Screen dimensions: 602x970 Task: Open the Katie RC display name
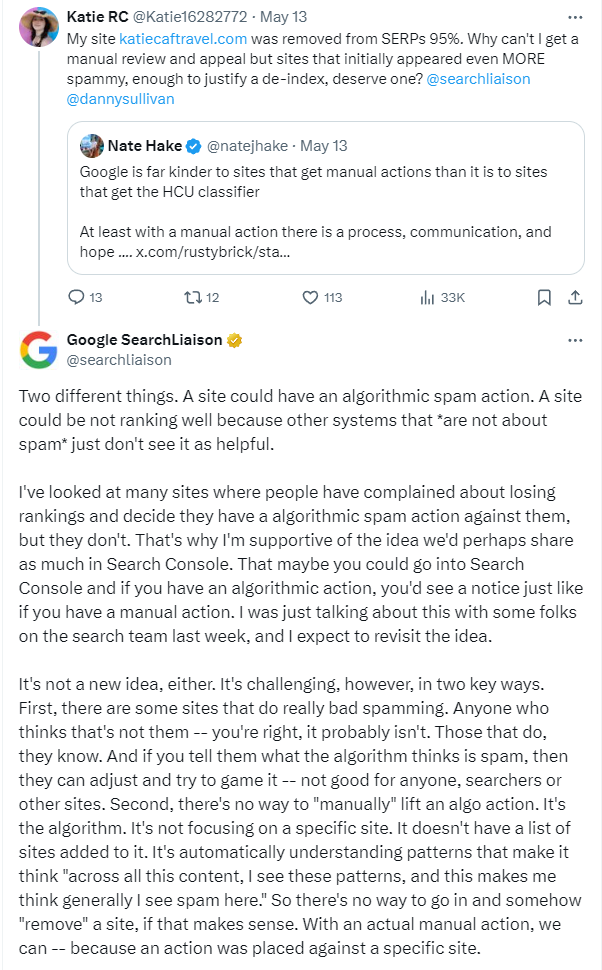tap(98, 17)
